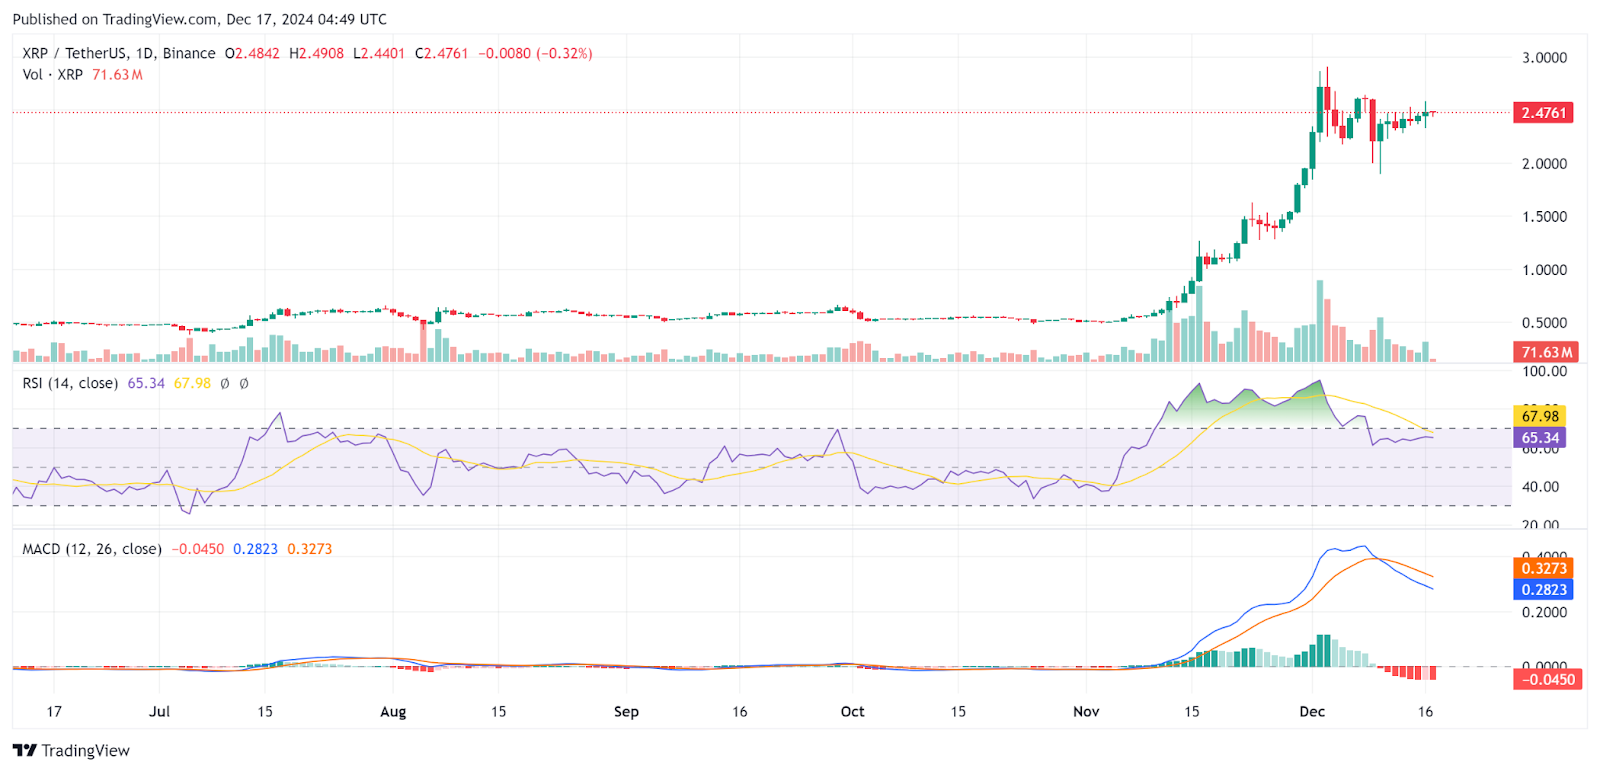
Task: Click the low price value L2.4401
Action: (379, 53)
